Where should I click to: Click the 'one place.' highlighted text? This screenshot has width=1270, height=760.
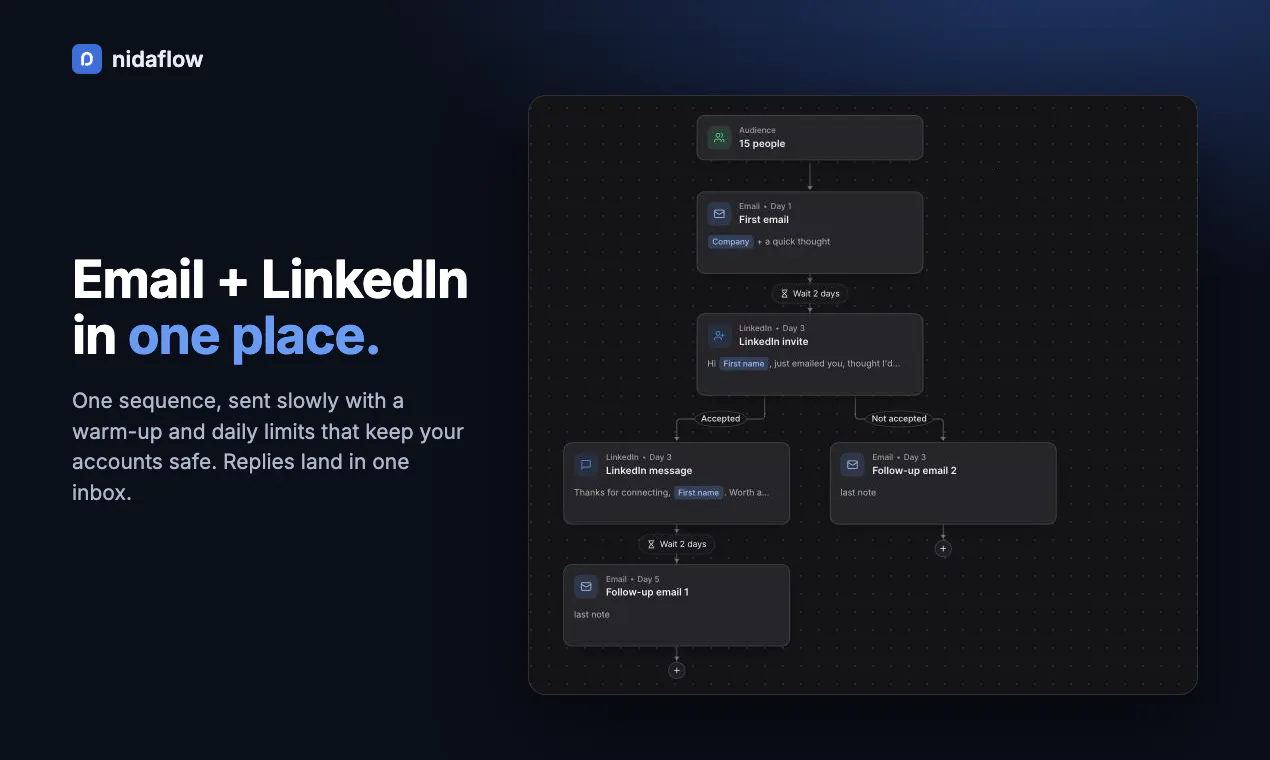tap(254, 337)
